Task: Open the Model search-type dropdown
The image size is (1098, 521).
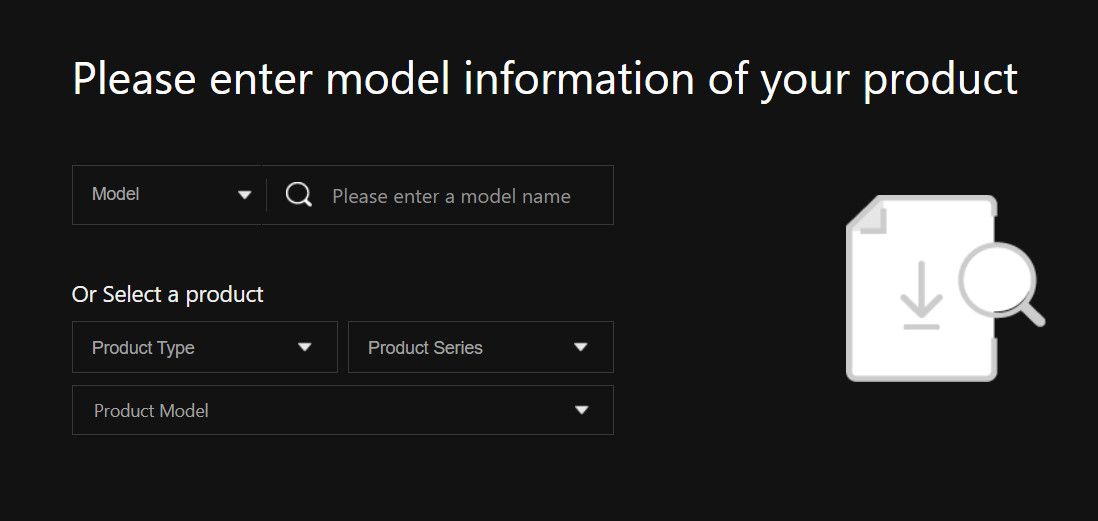Action: coord(168,195)
